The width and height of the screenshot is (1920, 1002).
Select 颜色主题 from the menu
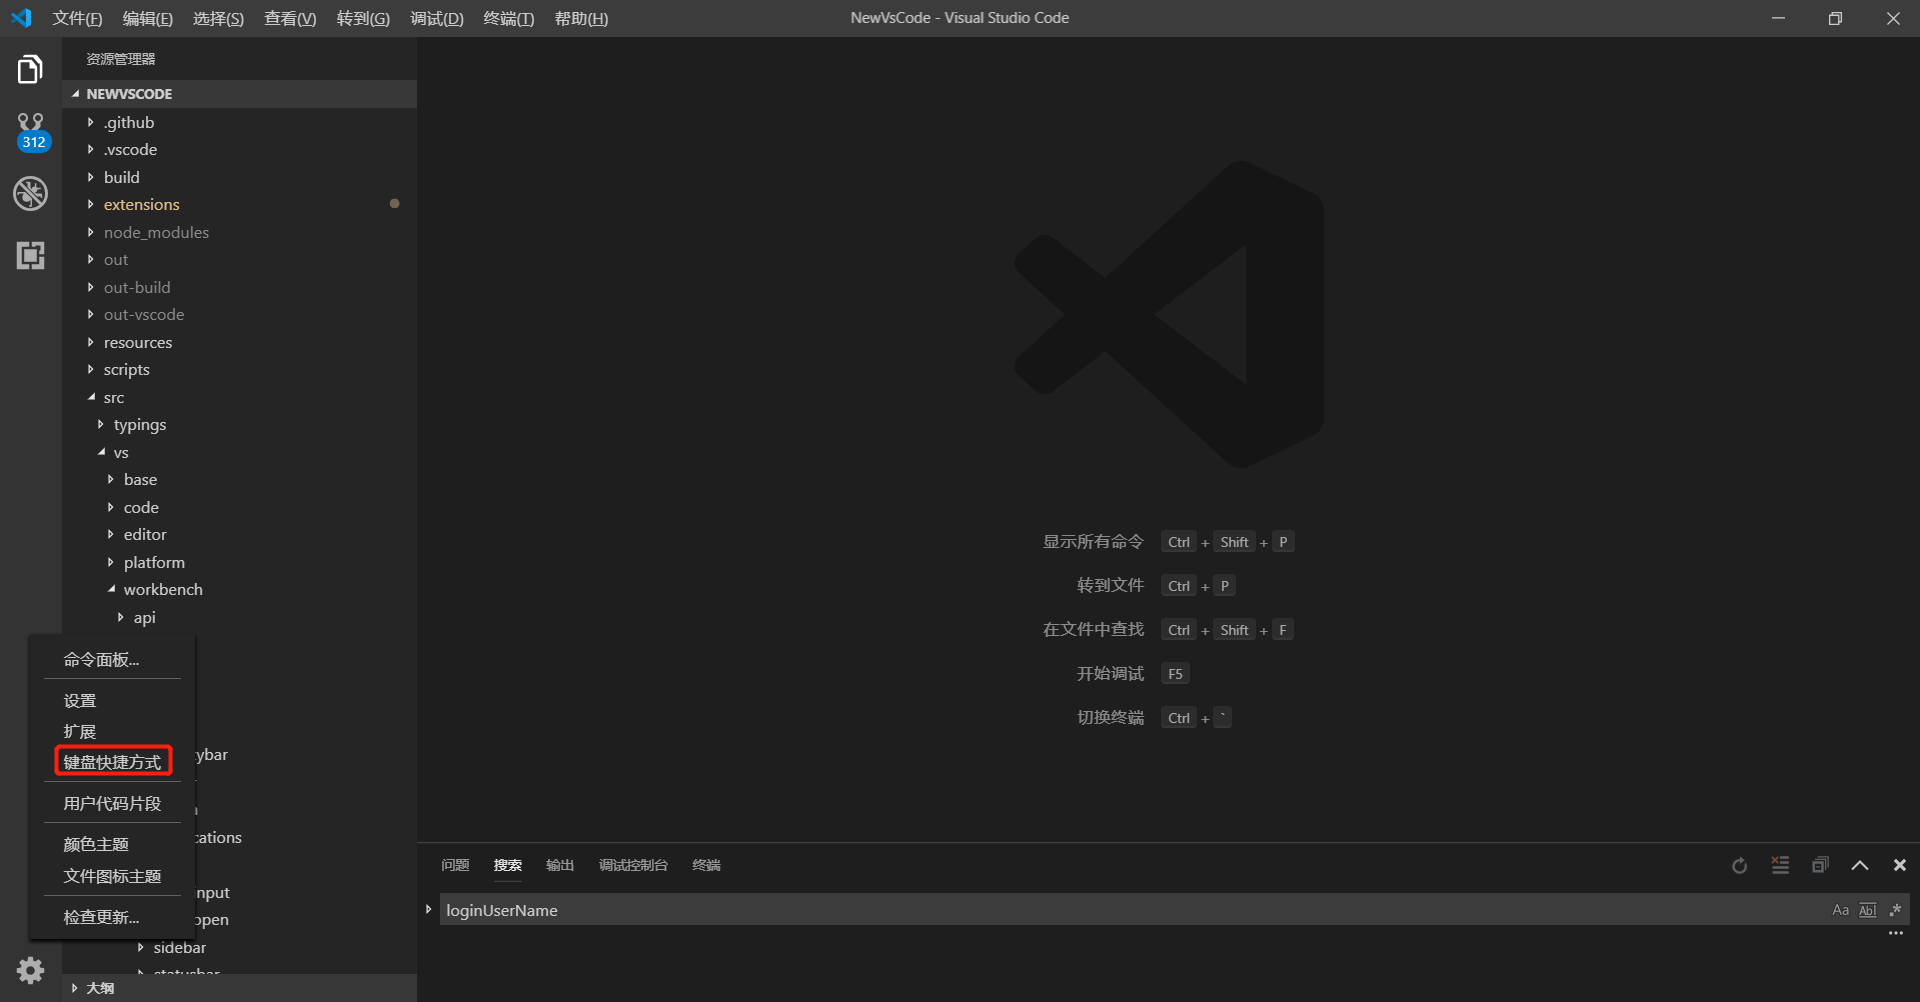pos(96,843)
